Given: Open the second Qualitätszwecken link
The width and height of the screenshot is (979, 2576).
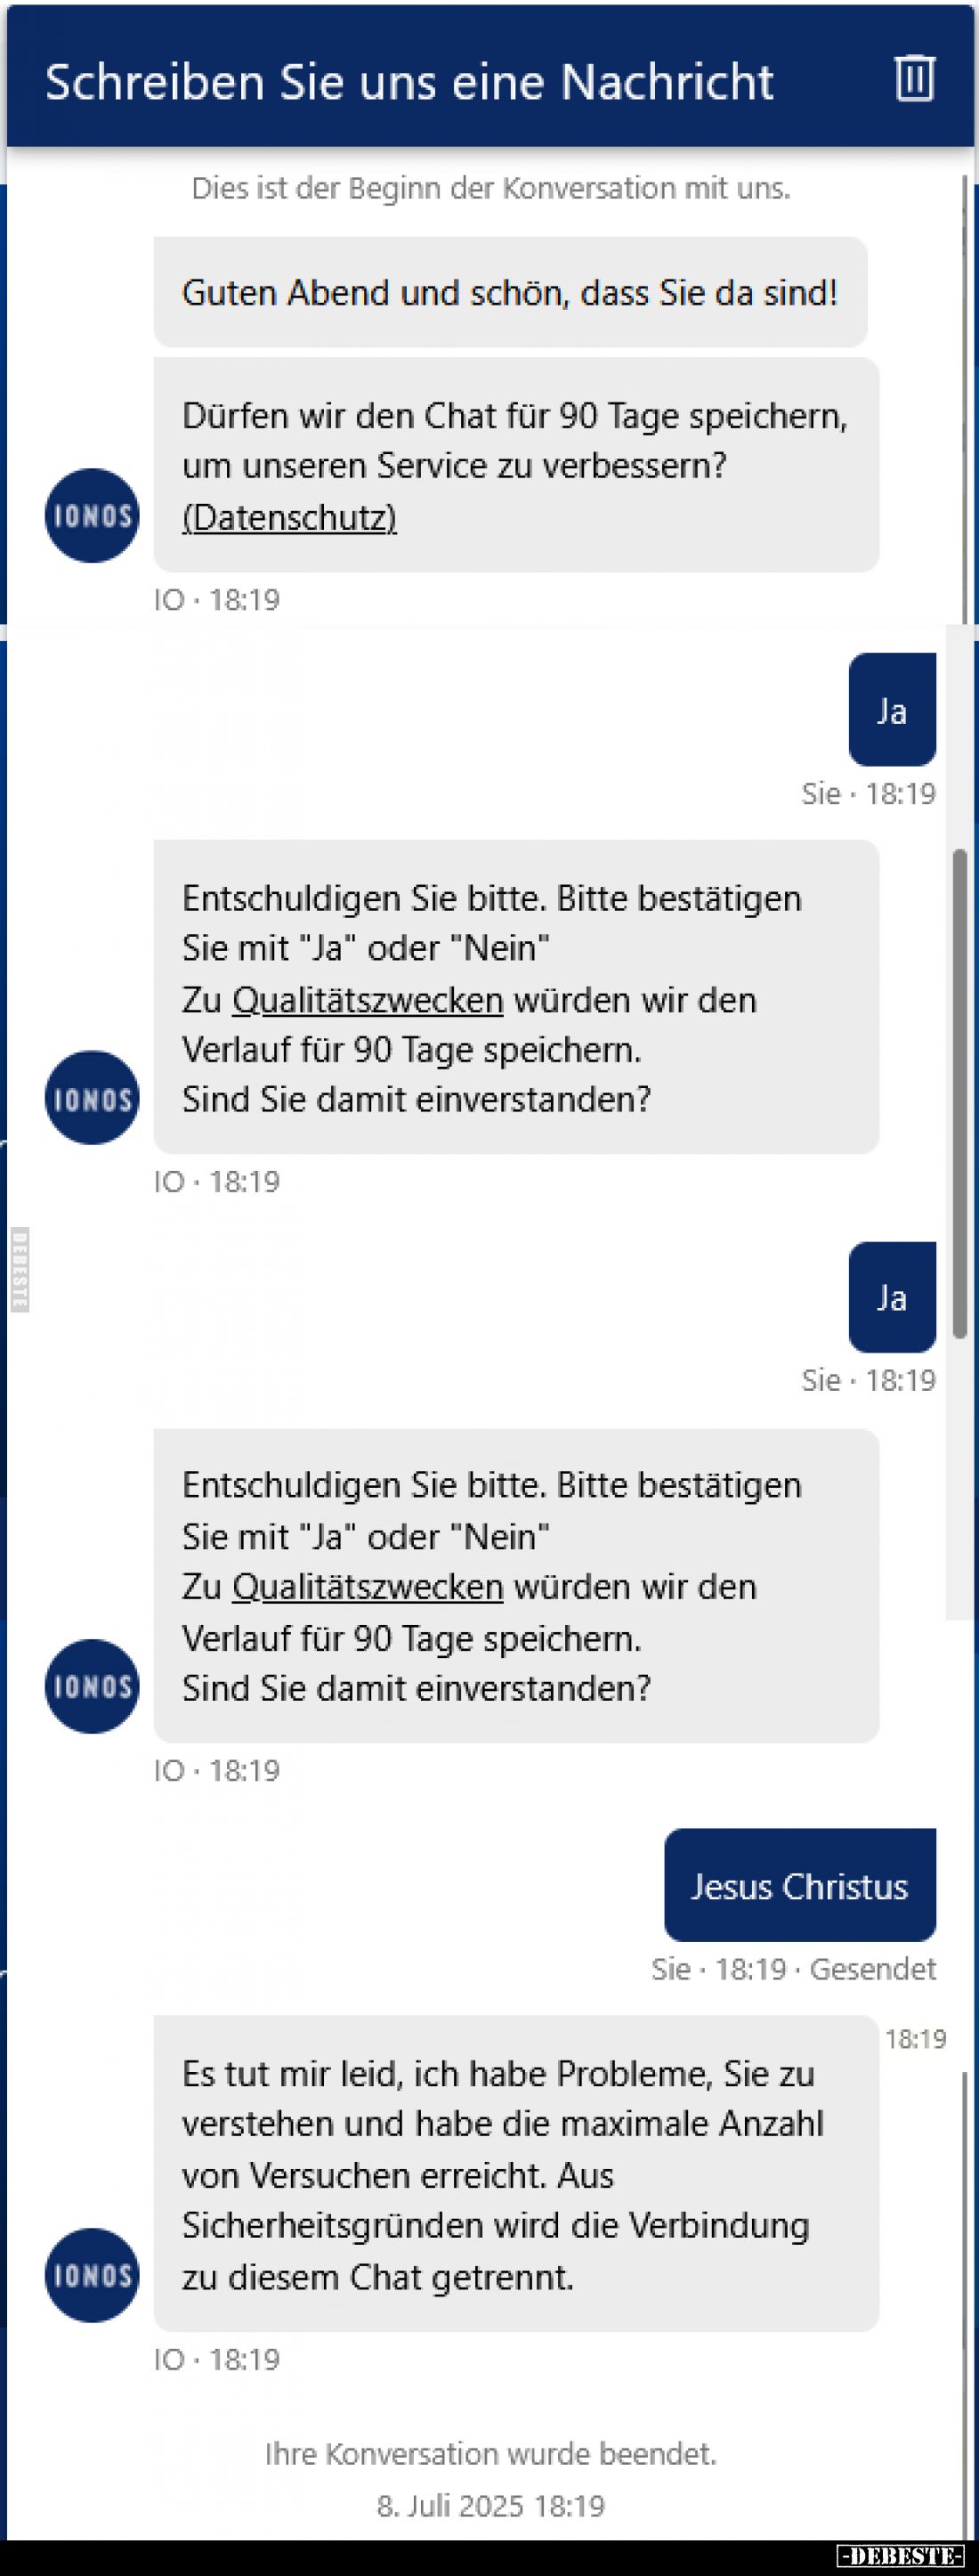Looking at the screenshot, I should [366, 1586].
